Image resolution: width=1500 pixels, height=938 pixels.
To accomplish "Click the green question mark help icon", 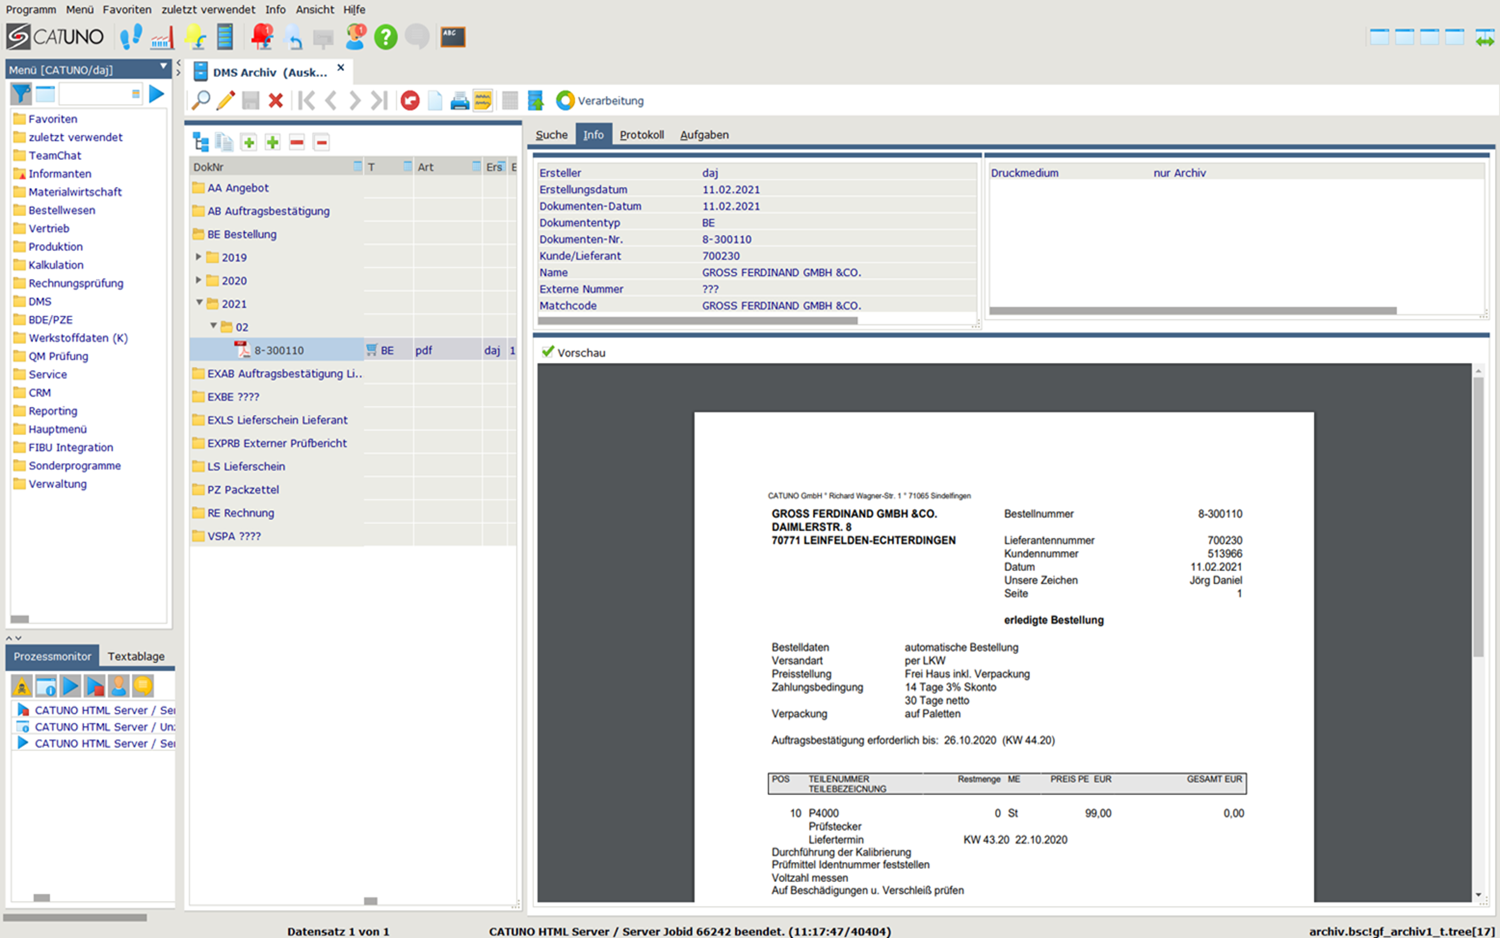I will (385, 37).
